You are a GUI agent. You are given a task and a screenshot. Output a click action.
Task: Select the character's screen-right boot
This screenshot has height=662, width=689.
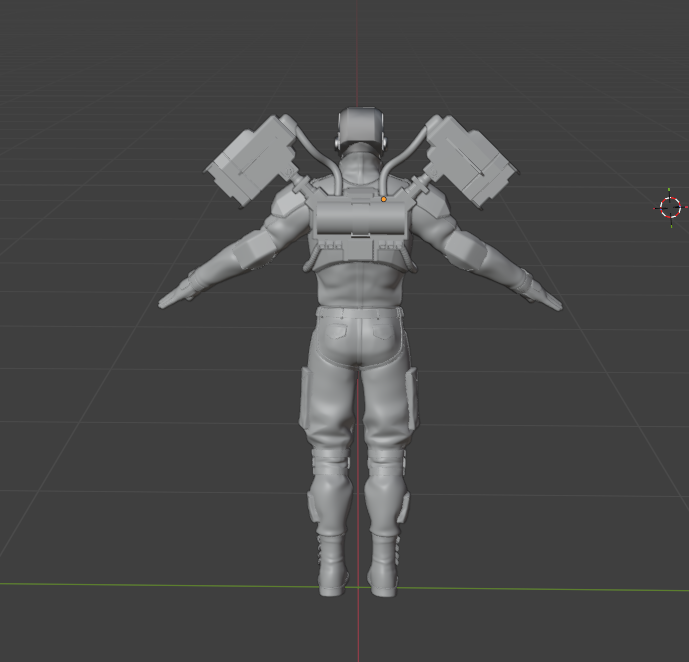click(x=385, y=567)
